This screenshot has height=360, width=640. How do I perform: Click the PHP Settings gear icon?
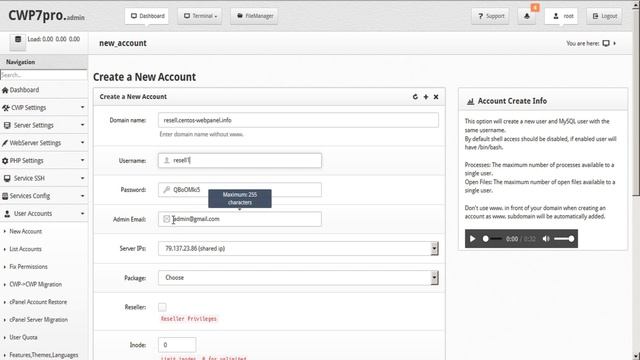5,161
